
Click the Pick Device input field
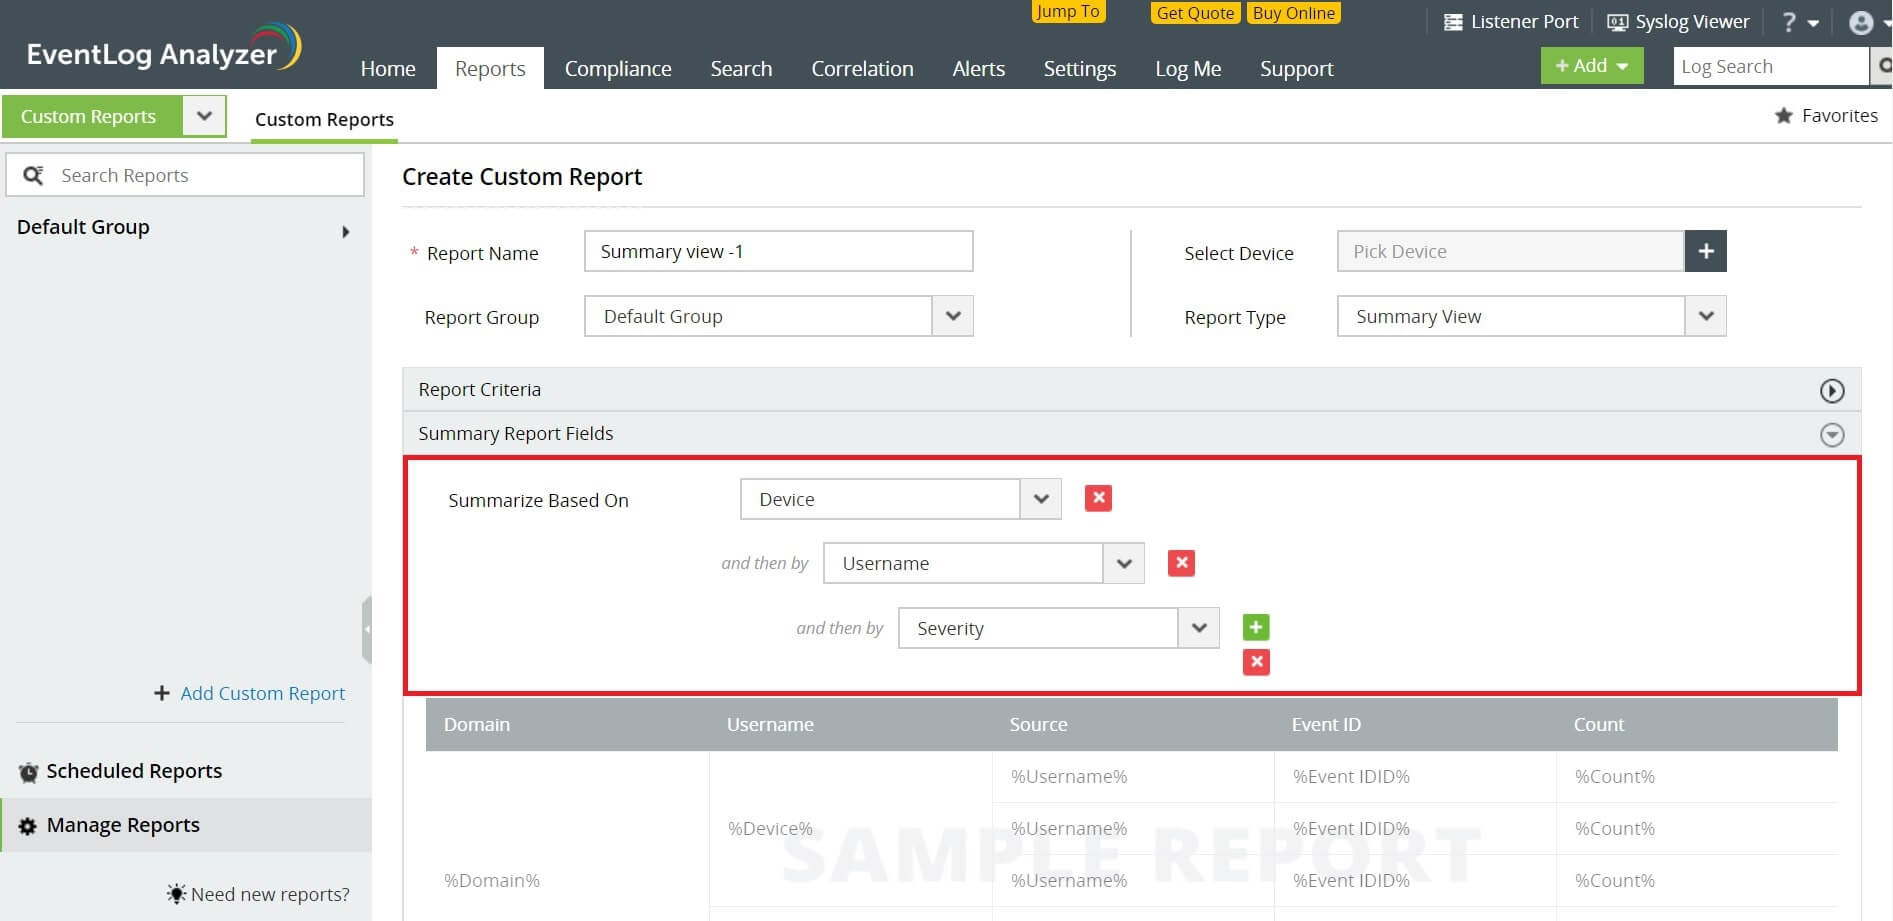[1511, 251]
